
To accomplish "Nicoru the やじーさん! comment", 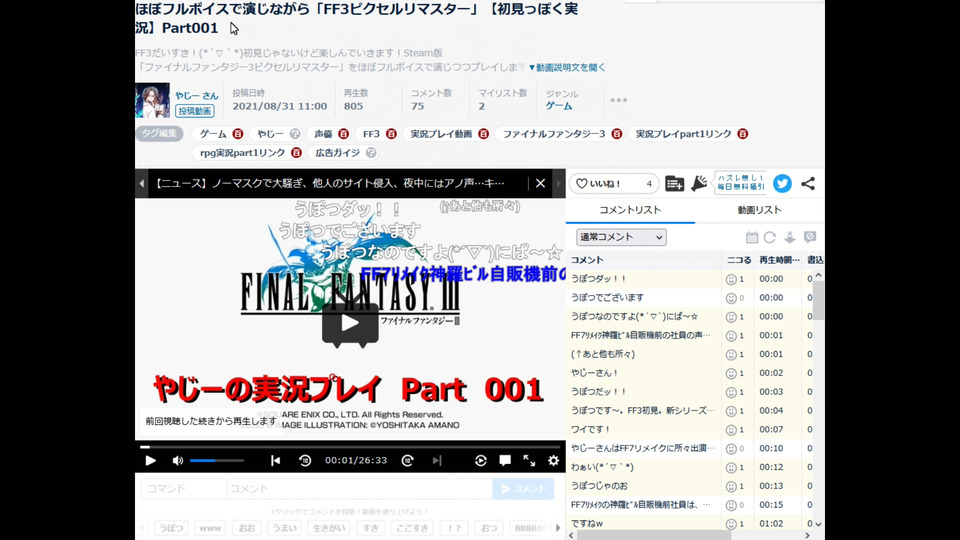I will pos(731,373).
